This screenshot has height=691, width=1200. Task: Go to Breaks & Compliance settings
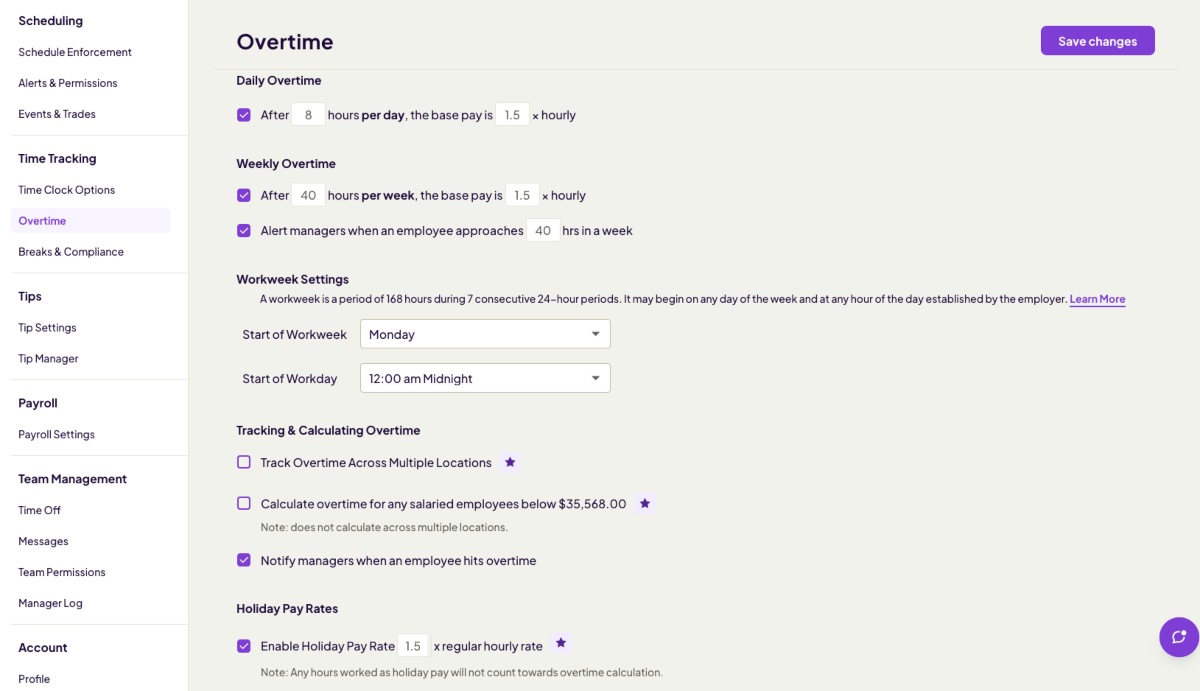[71, 252]
